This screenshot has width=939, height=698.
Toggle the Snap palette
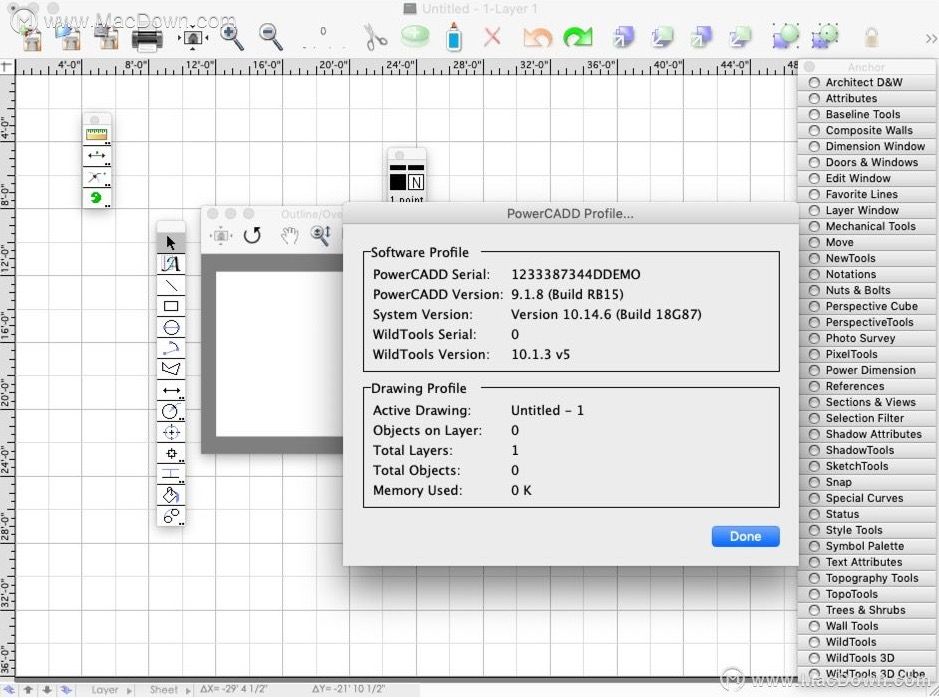[867, 482]
